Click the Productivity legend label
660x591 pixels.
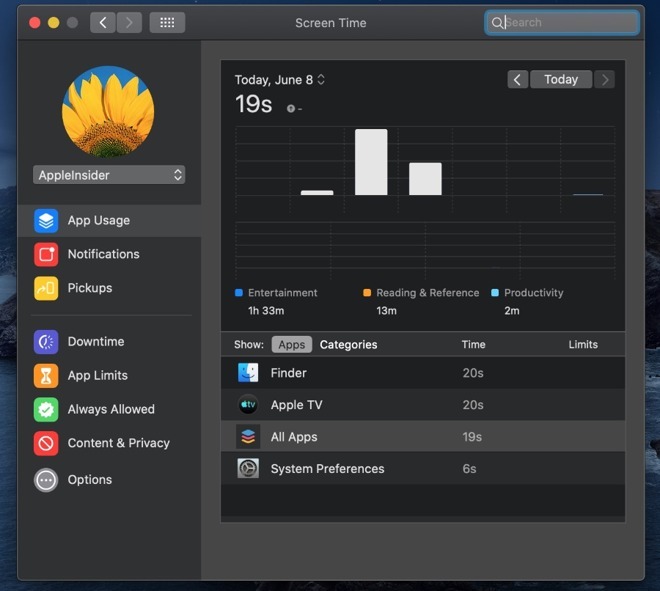[x=534, y=293]
